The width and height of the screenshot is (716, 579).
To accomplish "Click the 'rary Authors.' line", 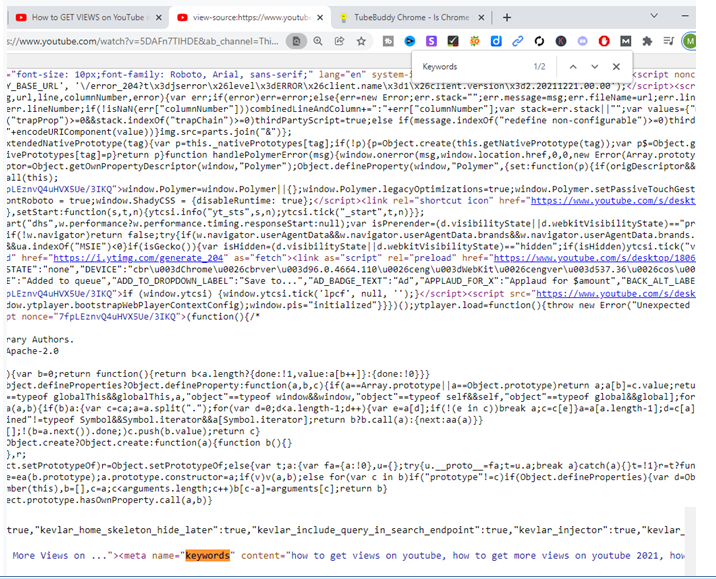I will tap(40, 340).
